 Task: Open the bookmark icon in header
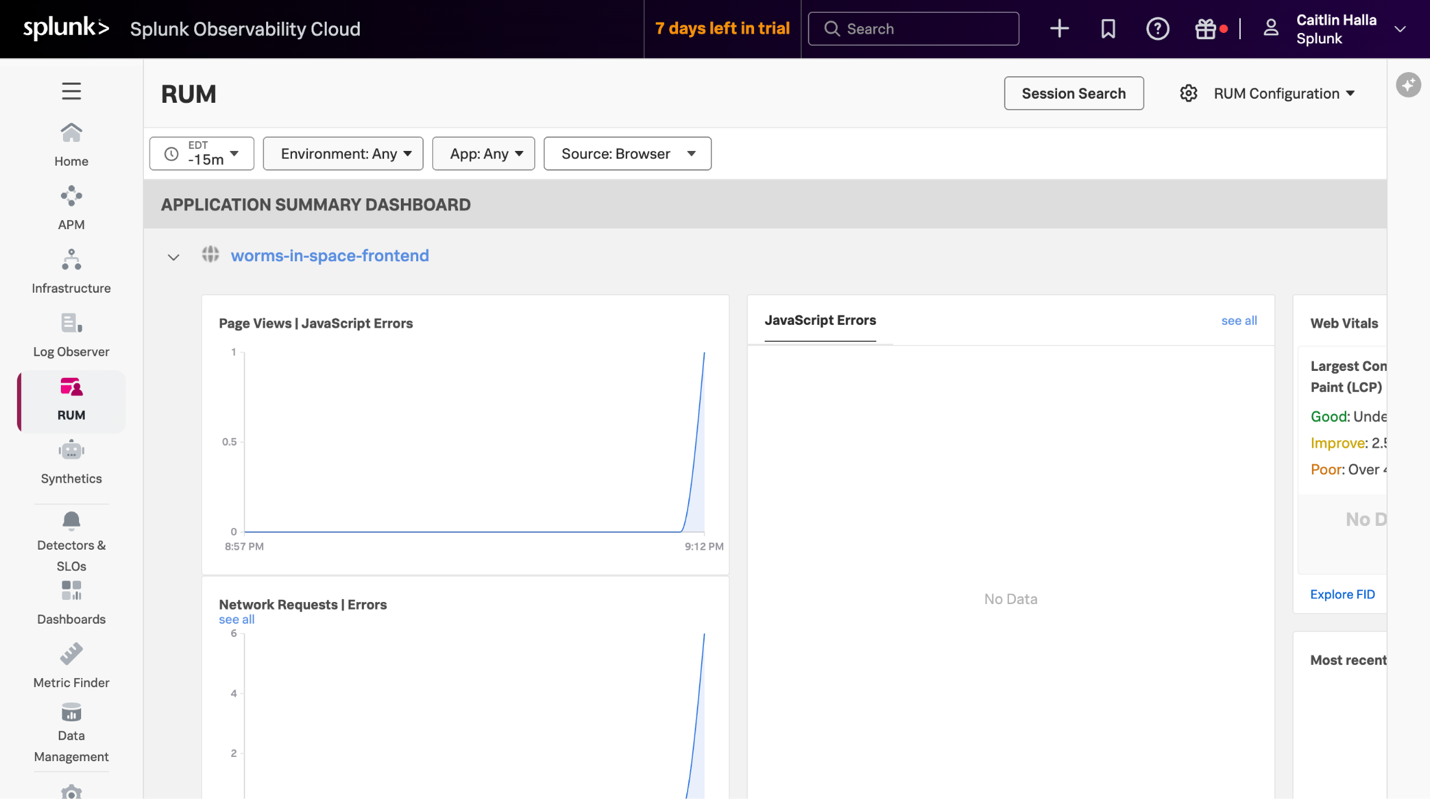(1108, 29)
